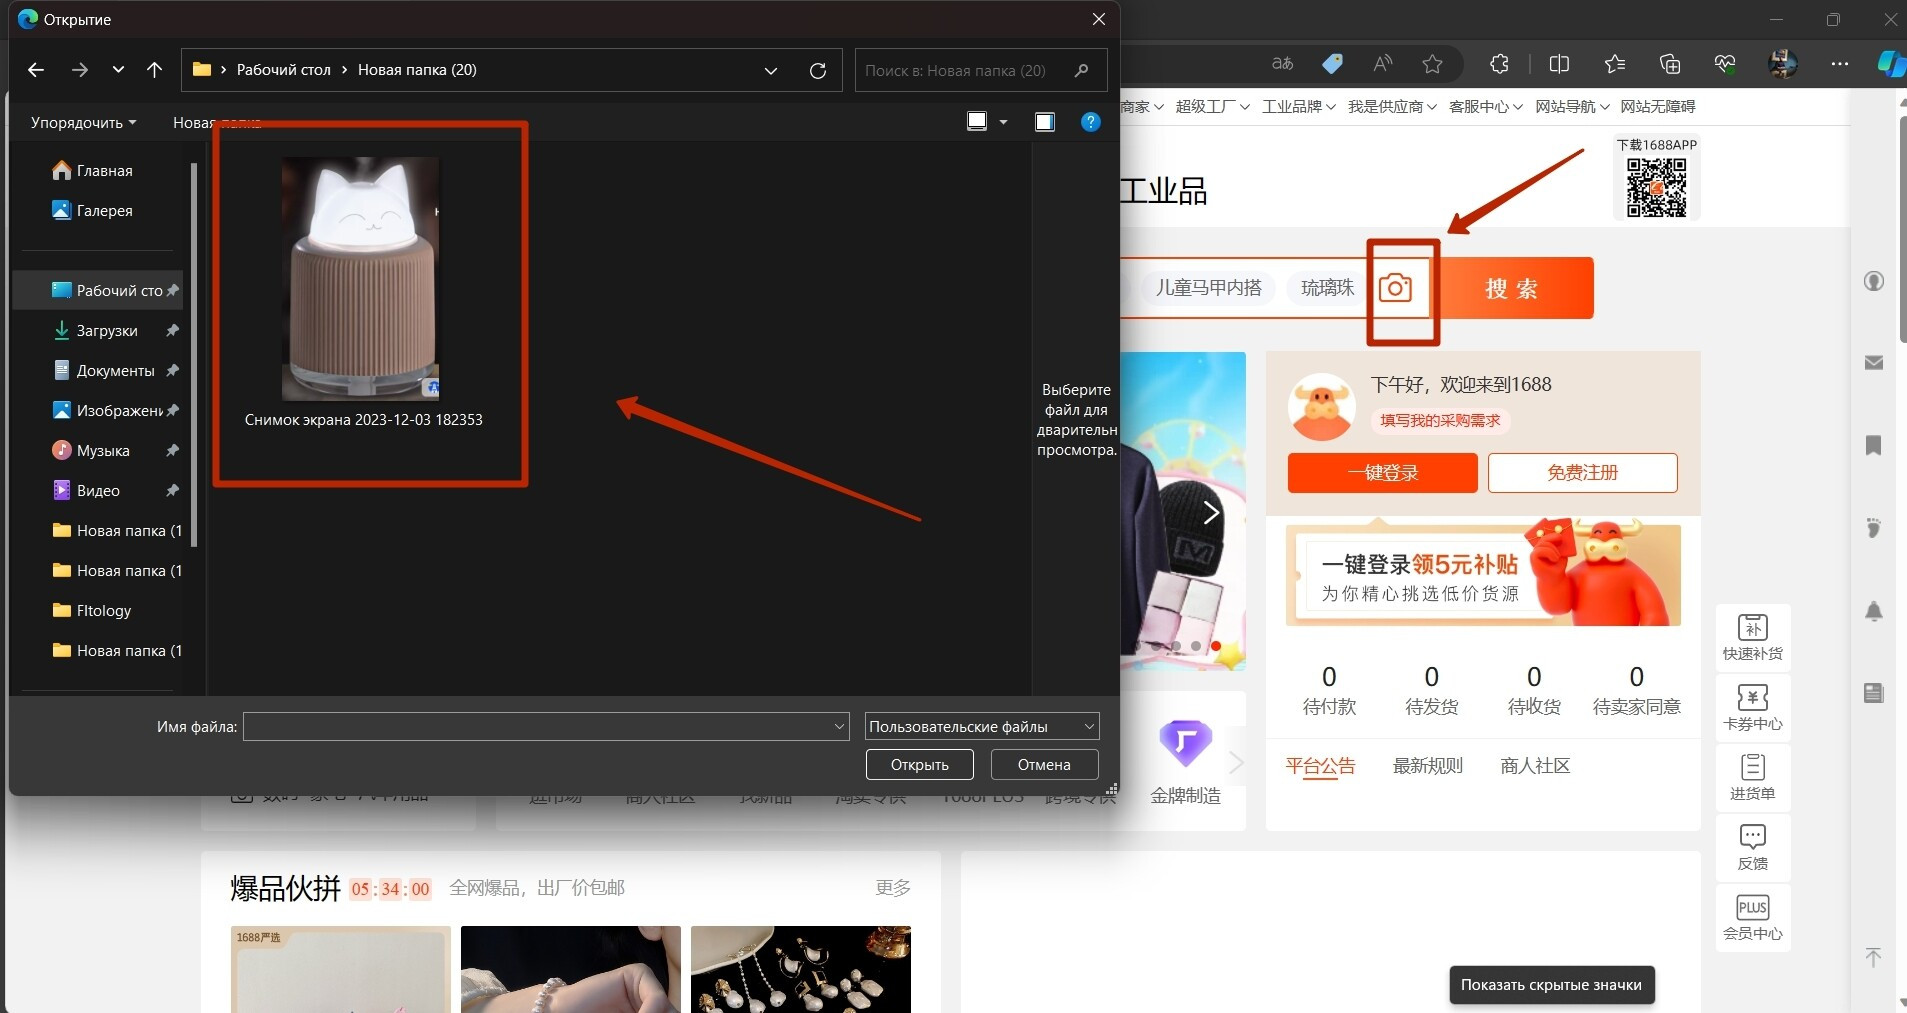Screen dimensions: 1907x1013
Task: Open Browser essentials heart icon
Action: pyautogui.click(x=1725, y=64)
